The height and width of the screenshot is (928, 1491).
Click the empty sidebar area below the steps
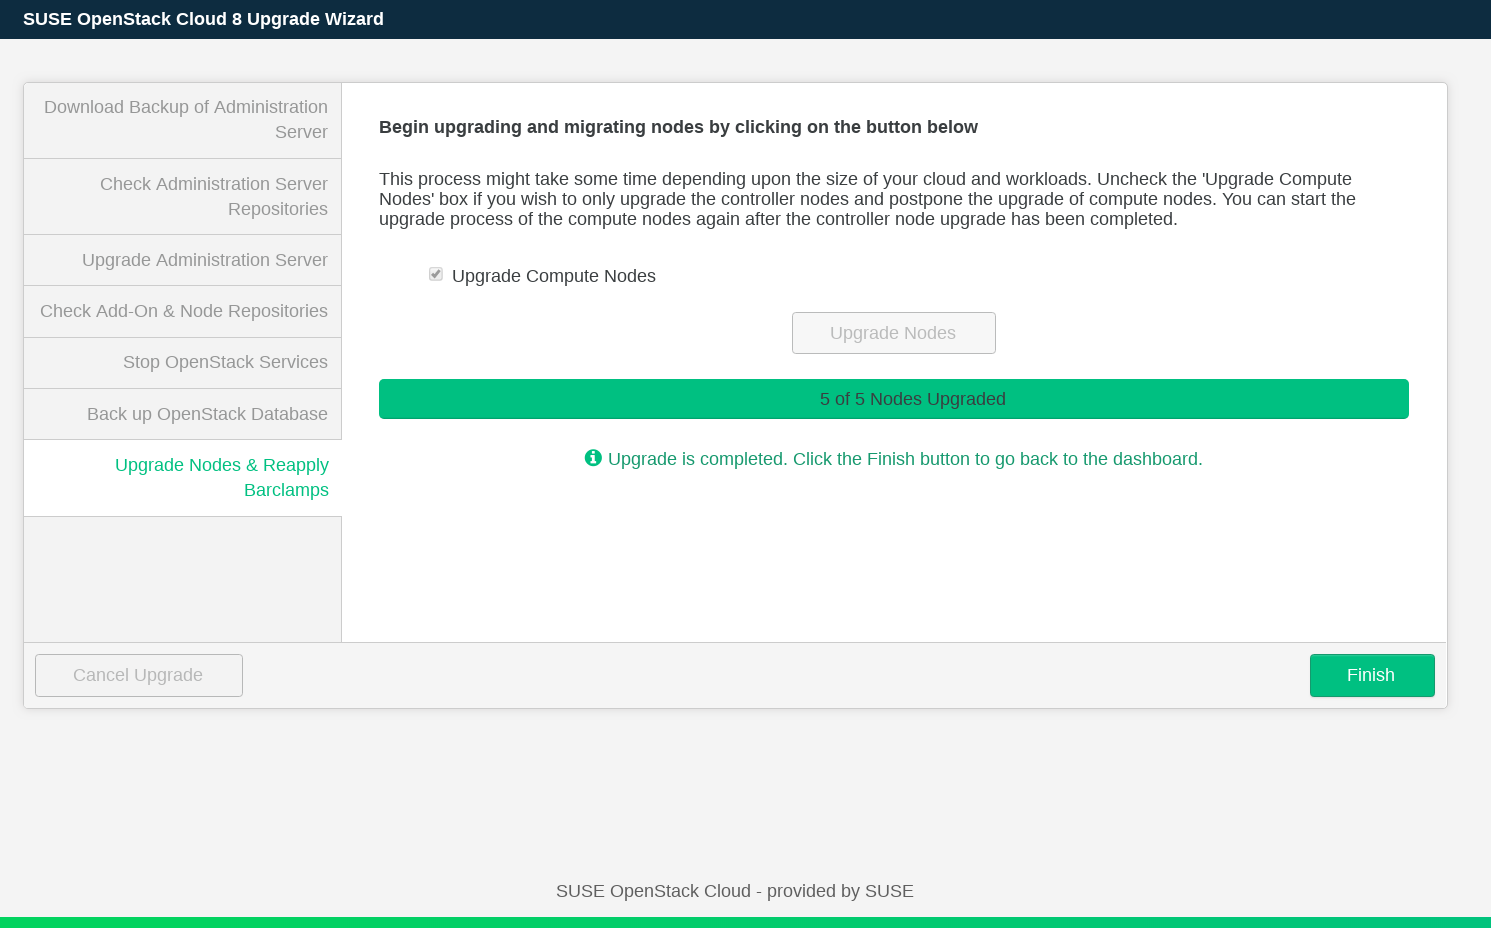(183, 578)
